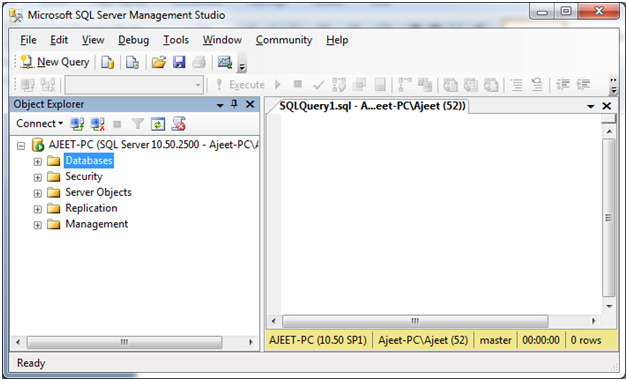Open the Connect dropdown in Object Explorer

pos(40,124)
